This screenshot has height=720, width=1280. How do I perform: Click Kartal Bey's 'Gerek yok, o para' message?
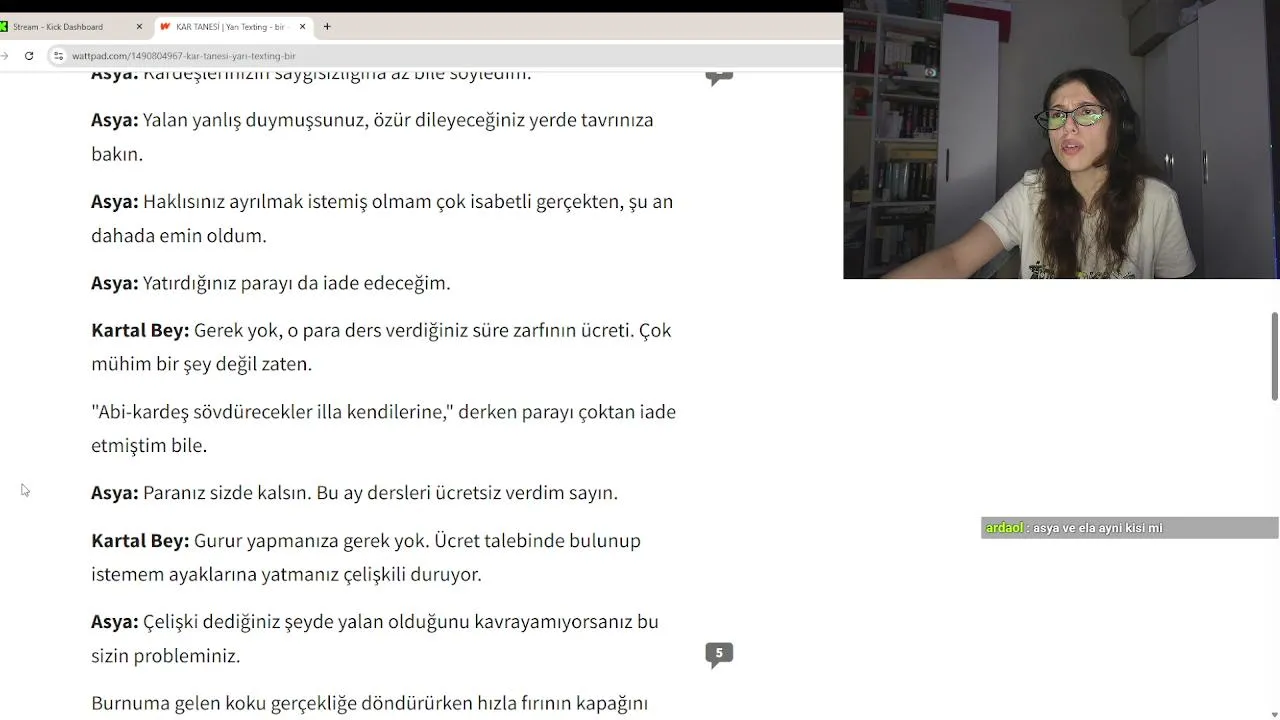(x=381, y=347)
